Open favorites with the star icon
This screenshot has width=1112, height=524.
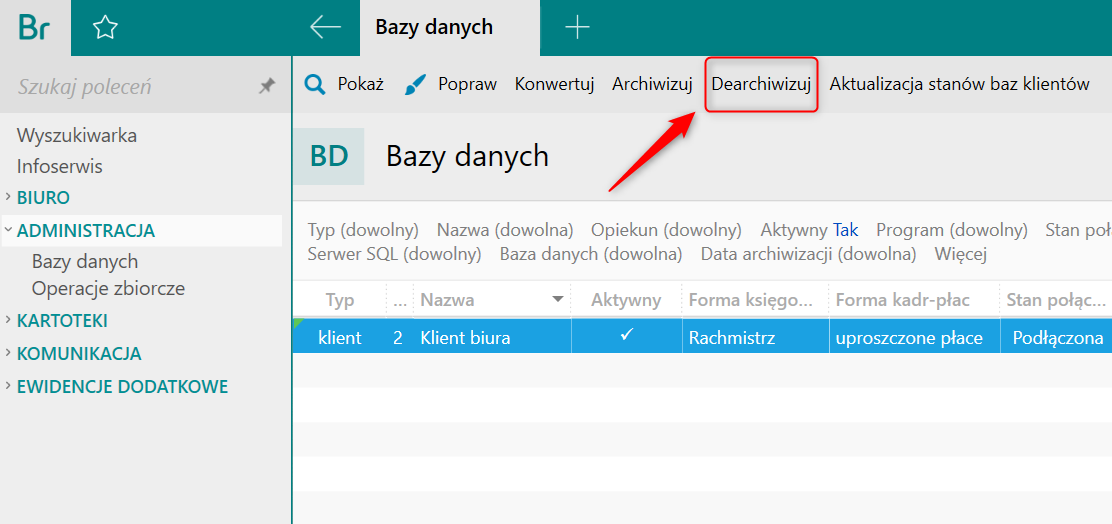(105, 28)
